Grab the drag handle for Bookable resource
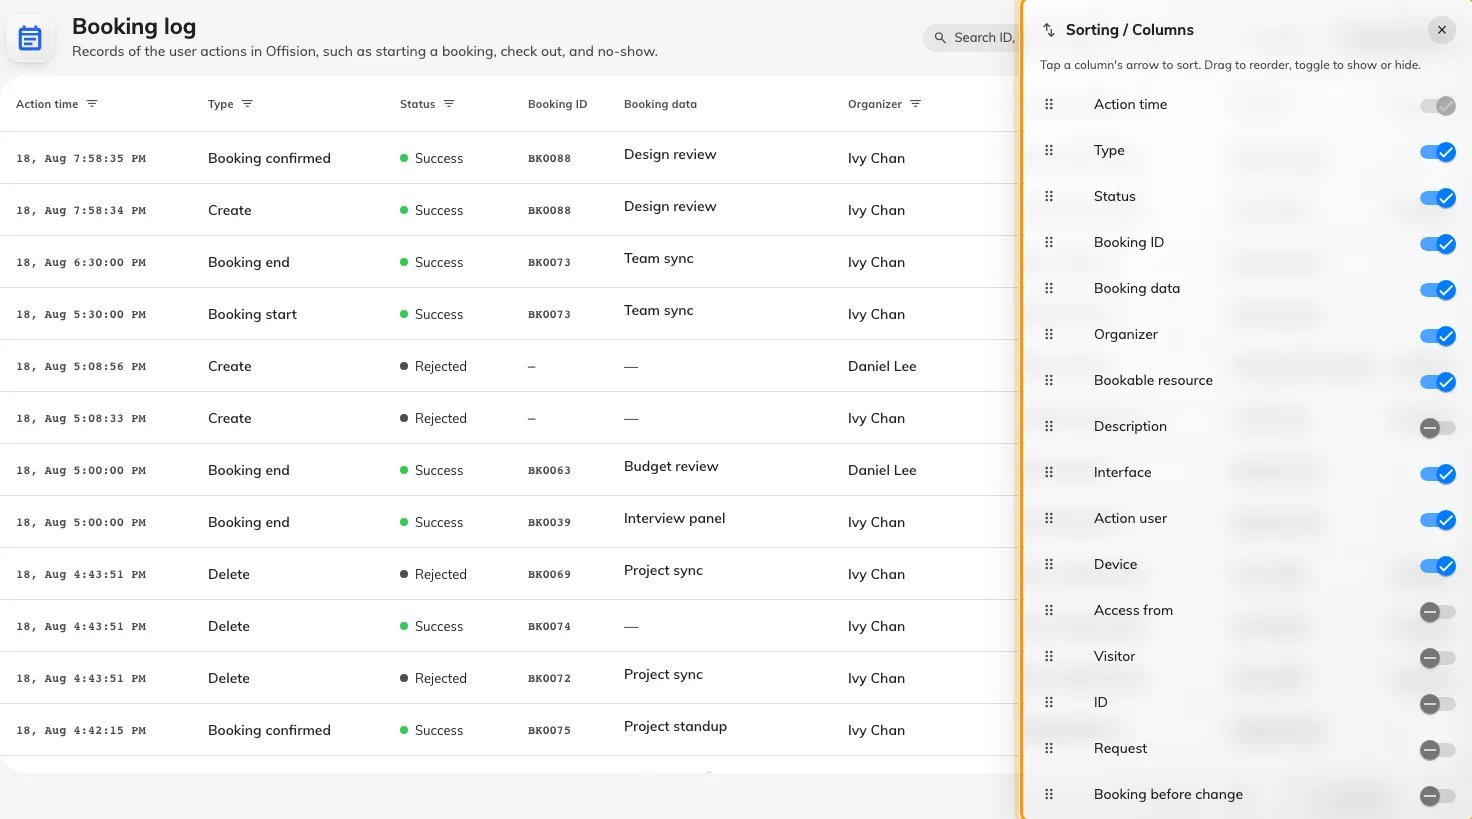Viewport: 1472px width, 819px height. pyautogui.click(x=1049, y=380)
